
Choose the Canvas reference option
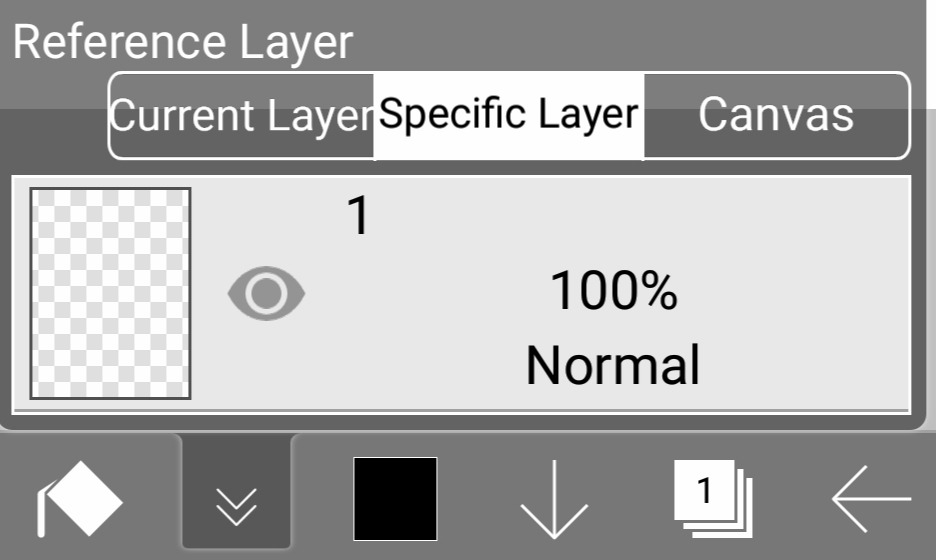tap(775, 115)
